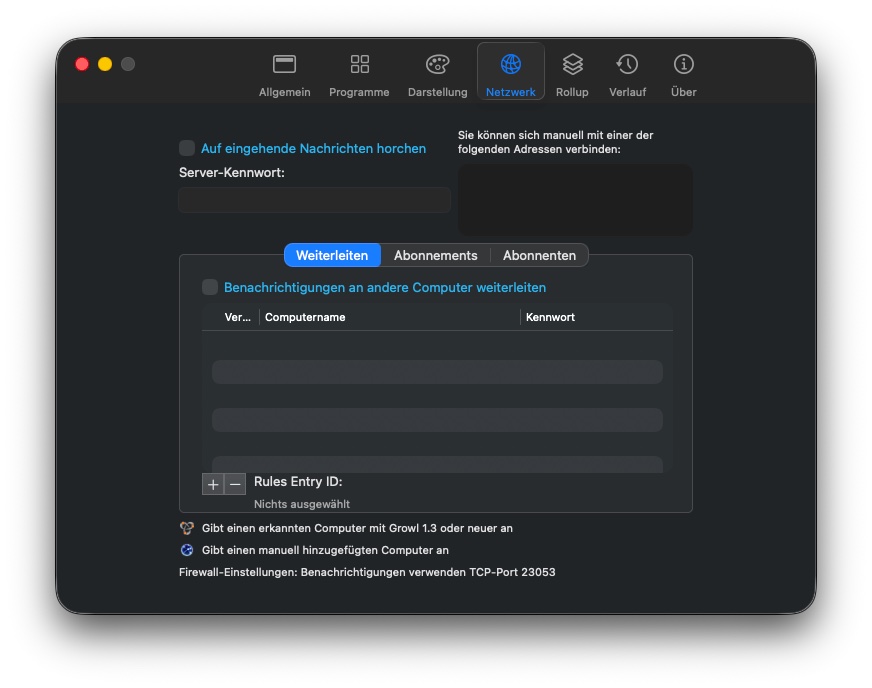Show the Verlauf history pane
Viewport: 872px width, 688px height.
(627, 75)
